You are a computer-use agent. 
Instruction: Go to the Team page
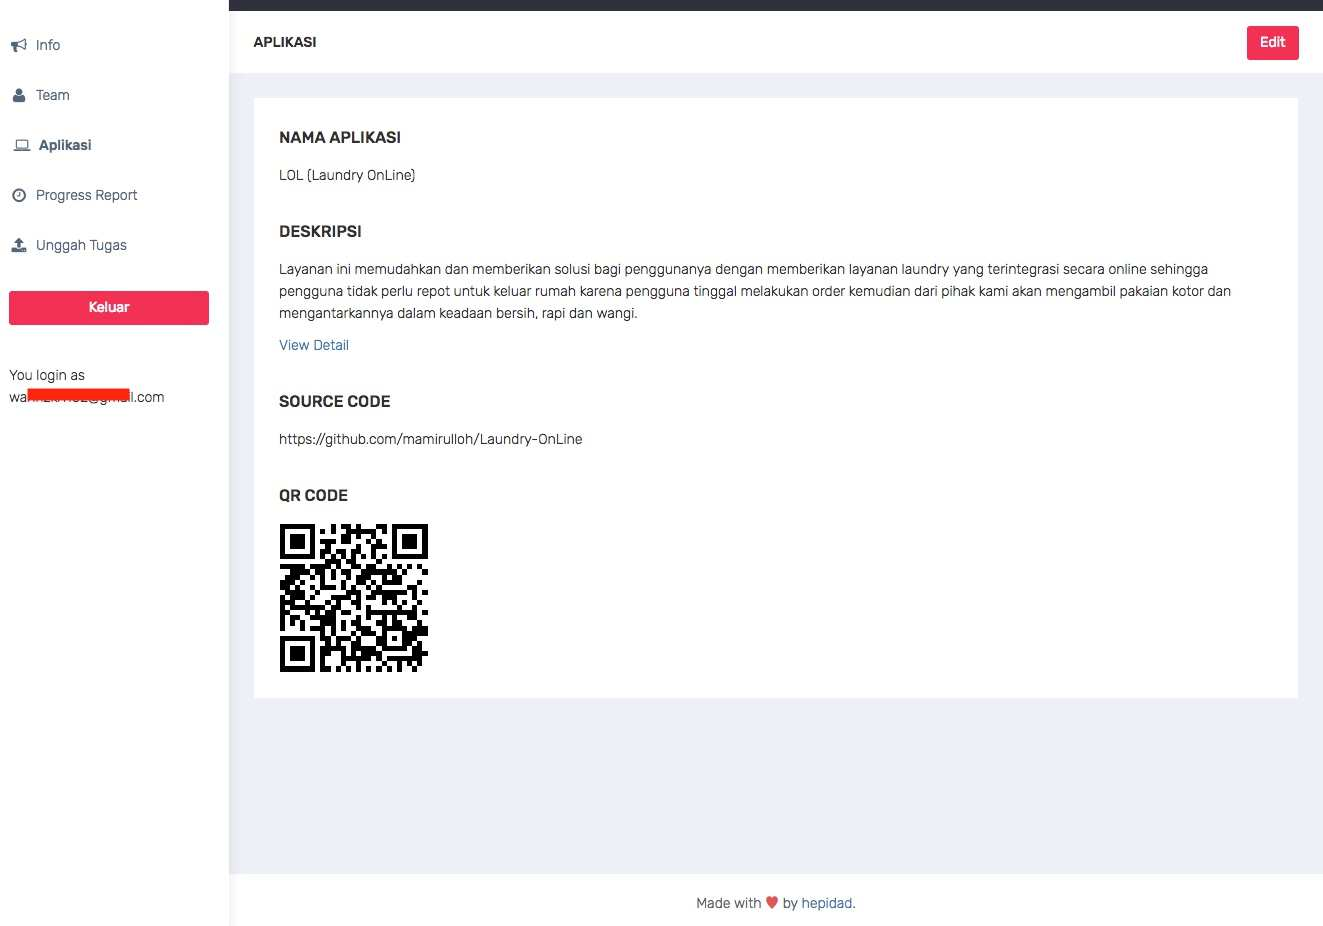point(53,95)
